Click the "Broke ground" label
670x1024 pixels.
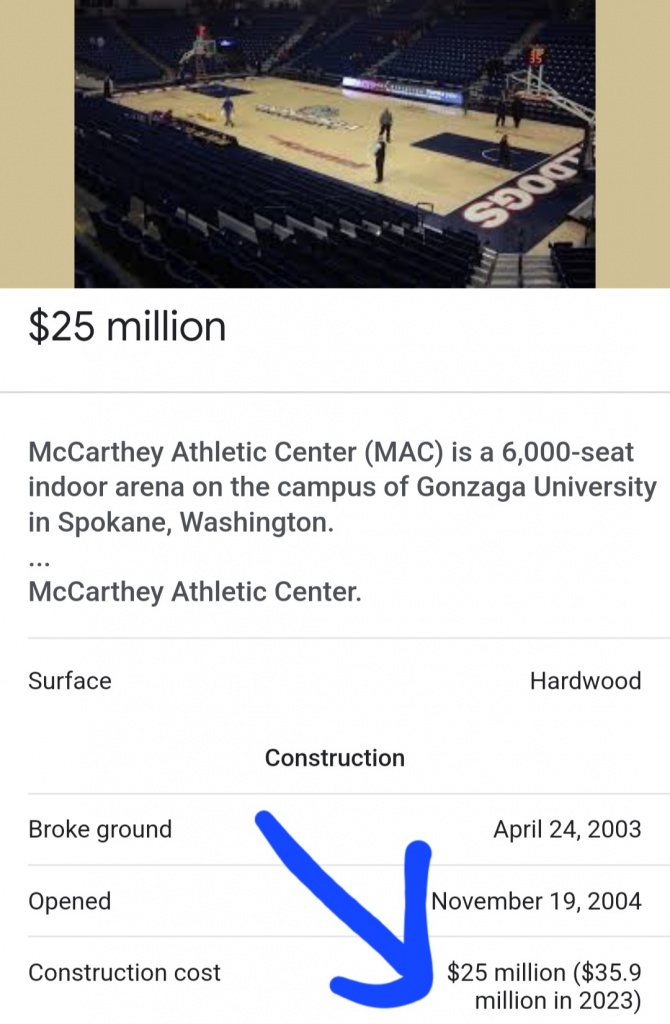tap(100, 829)
